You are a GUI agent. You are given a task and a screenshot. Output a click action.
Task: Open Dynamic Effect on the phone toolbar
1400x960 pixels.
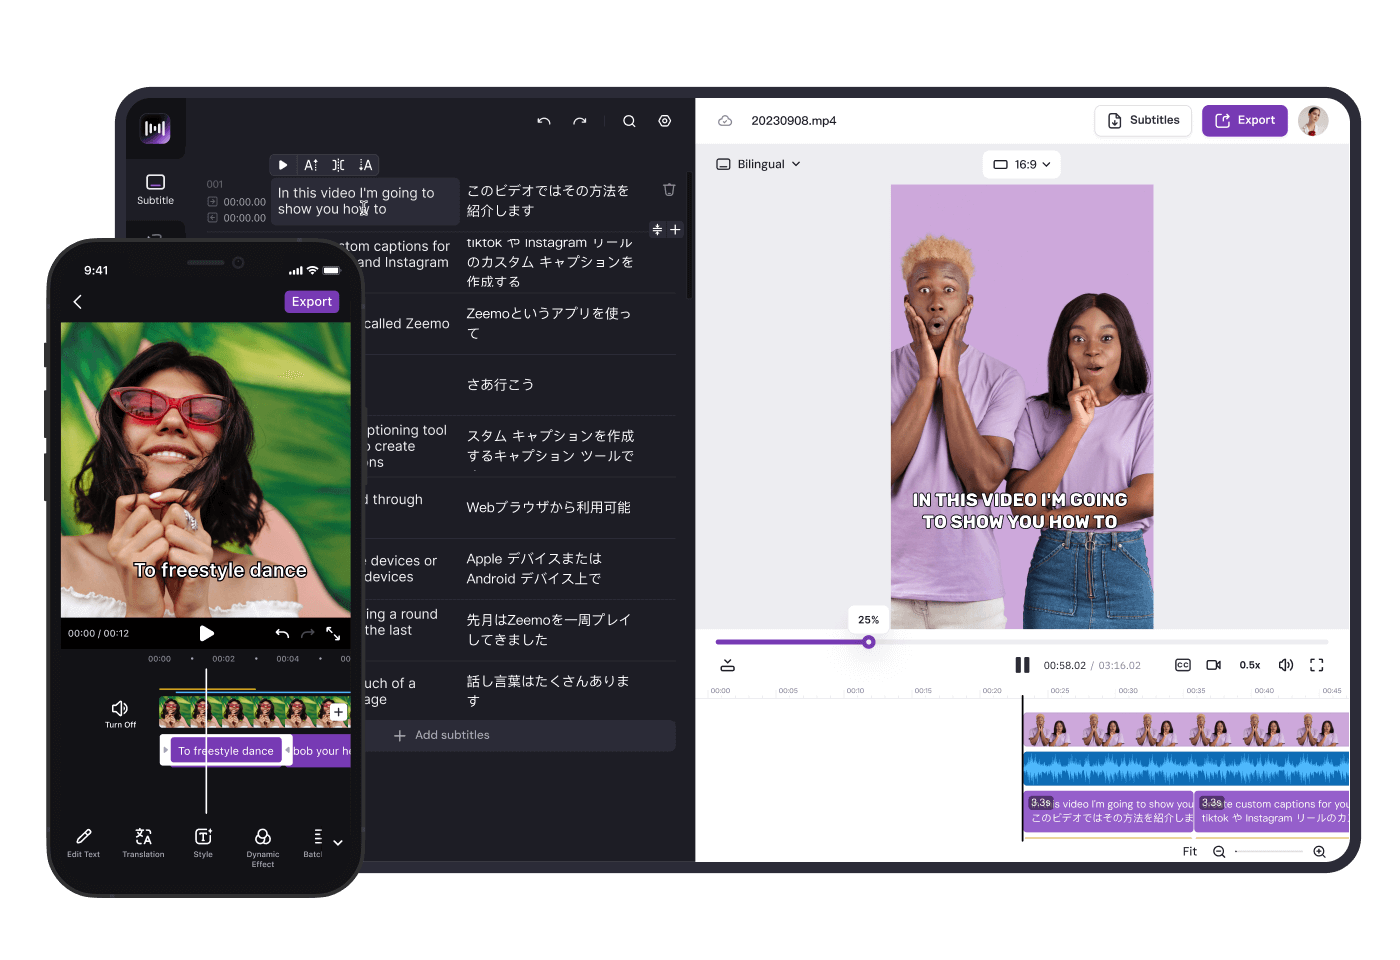(263, 847)
